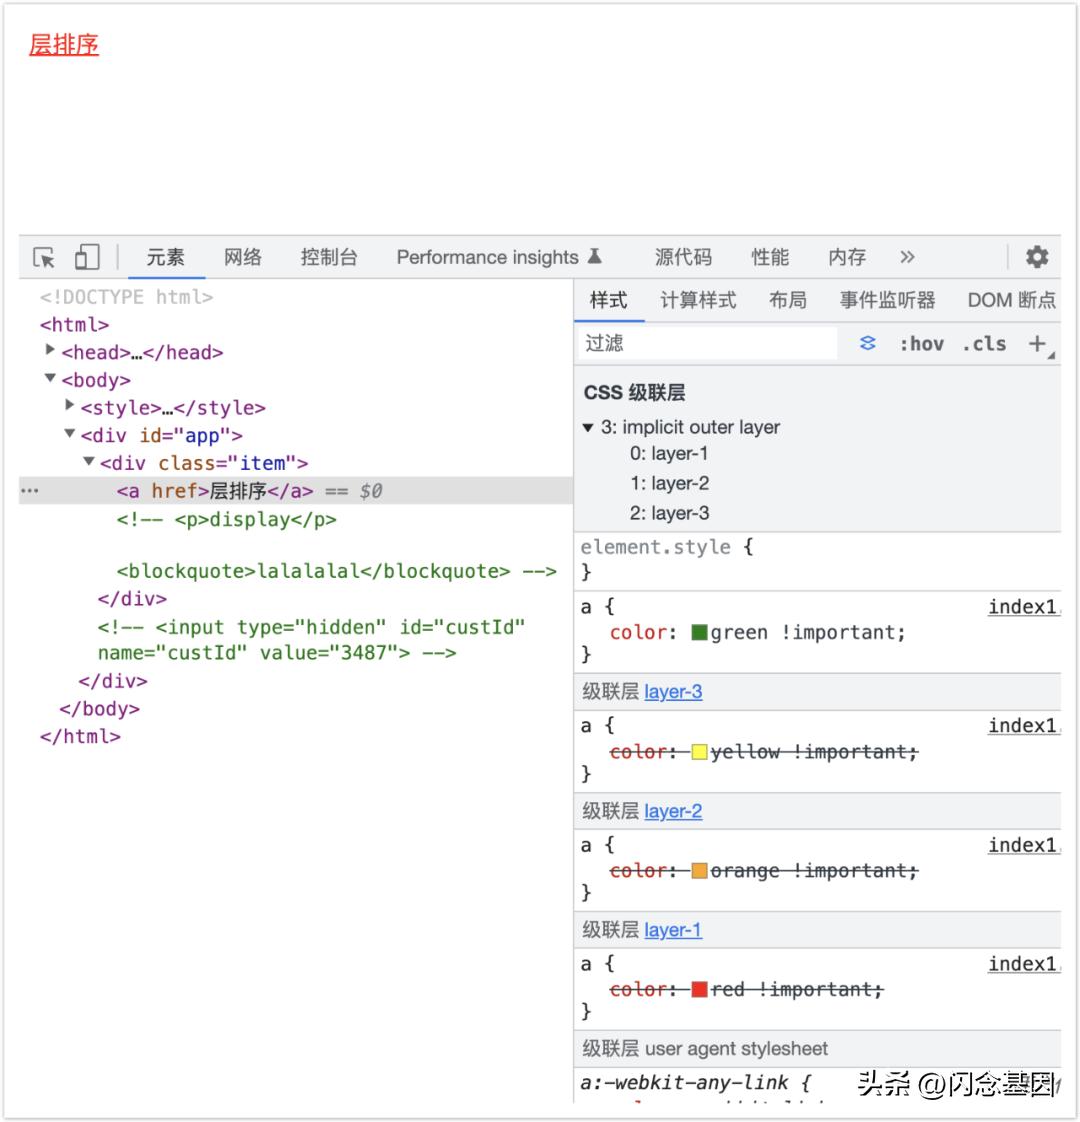Toggle the device toolbar icon
Image resolution: width=1080 pixels, height=1122 pixels.
tap(87, 257)
